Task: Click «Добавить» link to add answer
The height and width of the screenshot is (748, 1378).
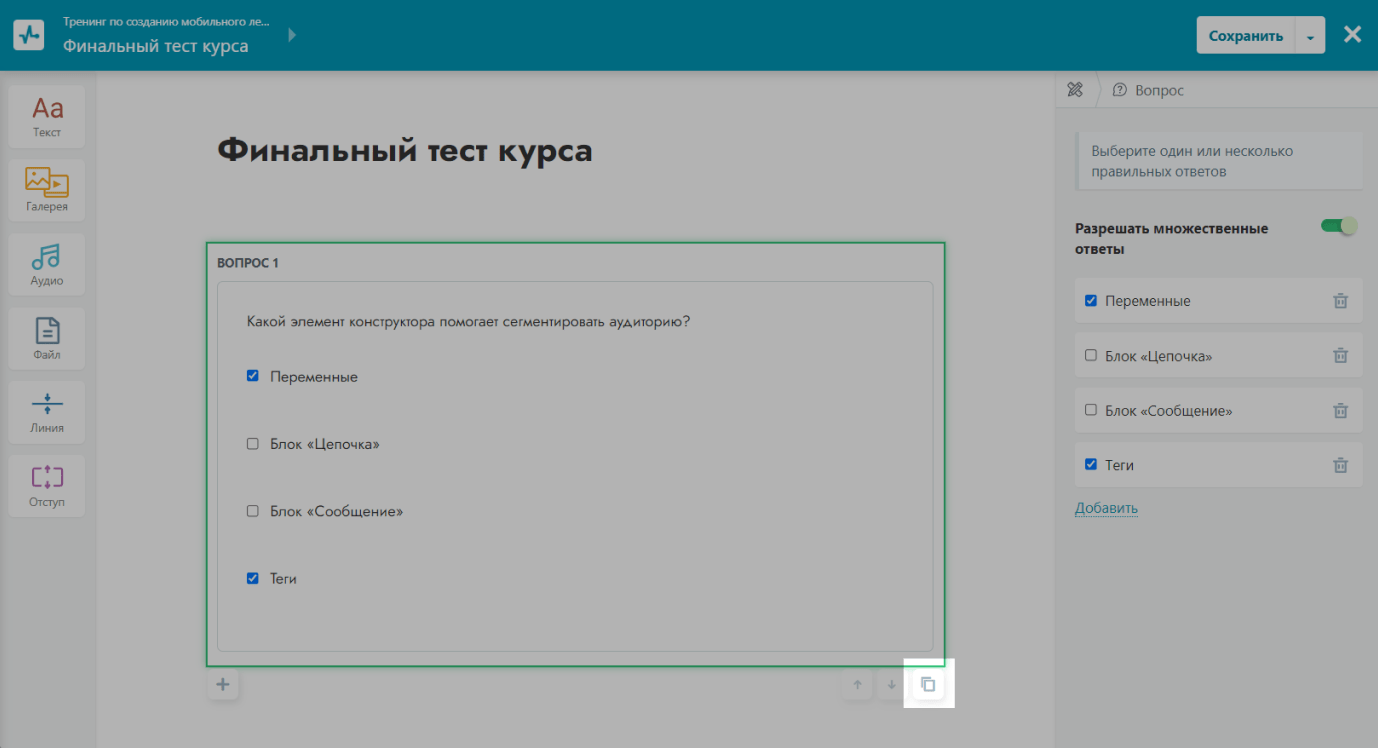Action: (1106, 508)
